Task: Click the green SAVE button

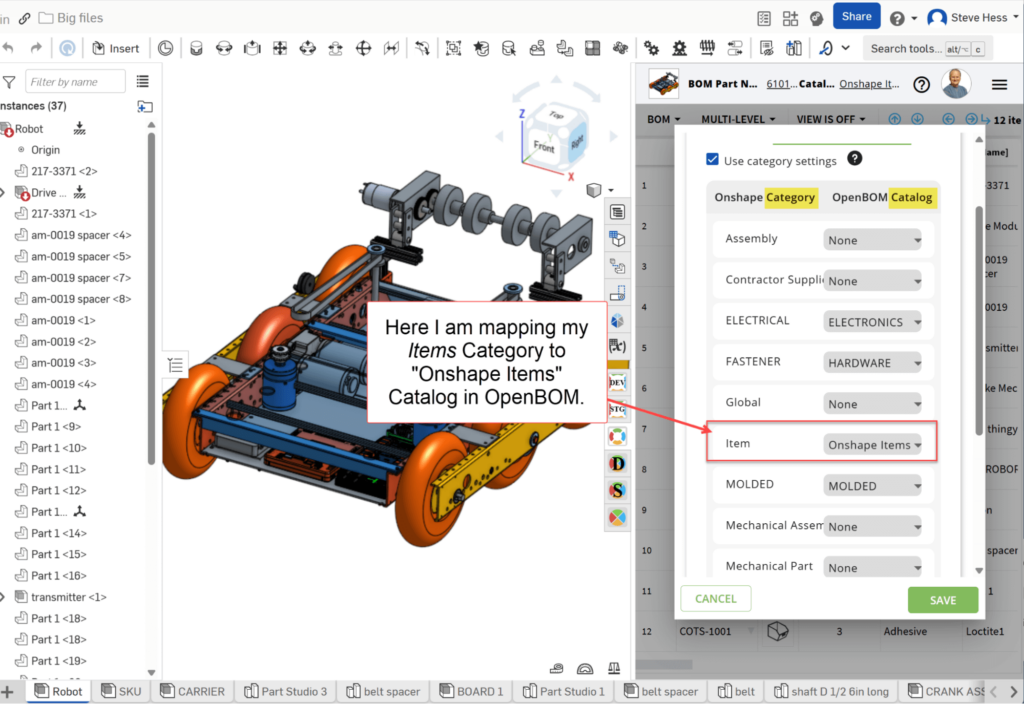Action: click(942, 600)
